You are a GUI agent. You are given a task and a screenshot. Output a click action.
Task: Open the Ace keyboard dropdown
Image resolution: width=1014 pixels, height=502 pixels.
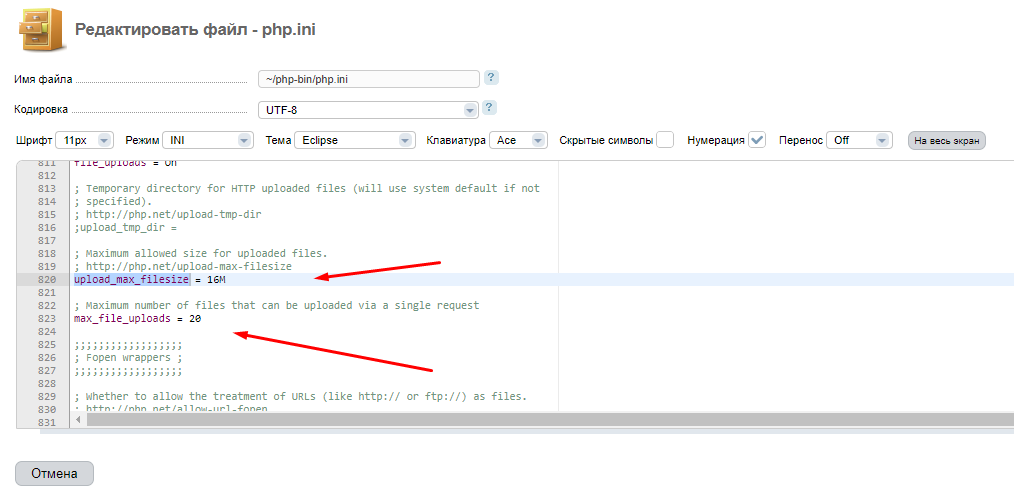click(518, 140)
